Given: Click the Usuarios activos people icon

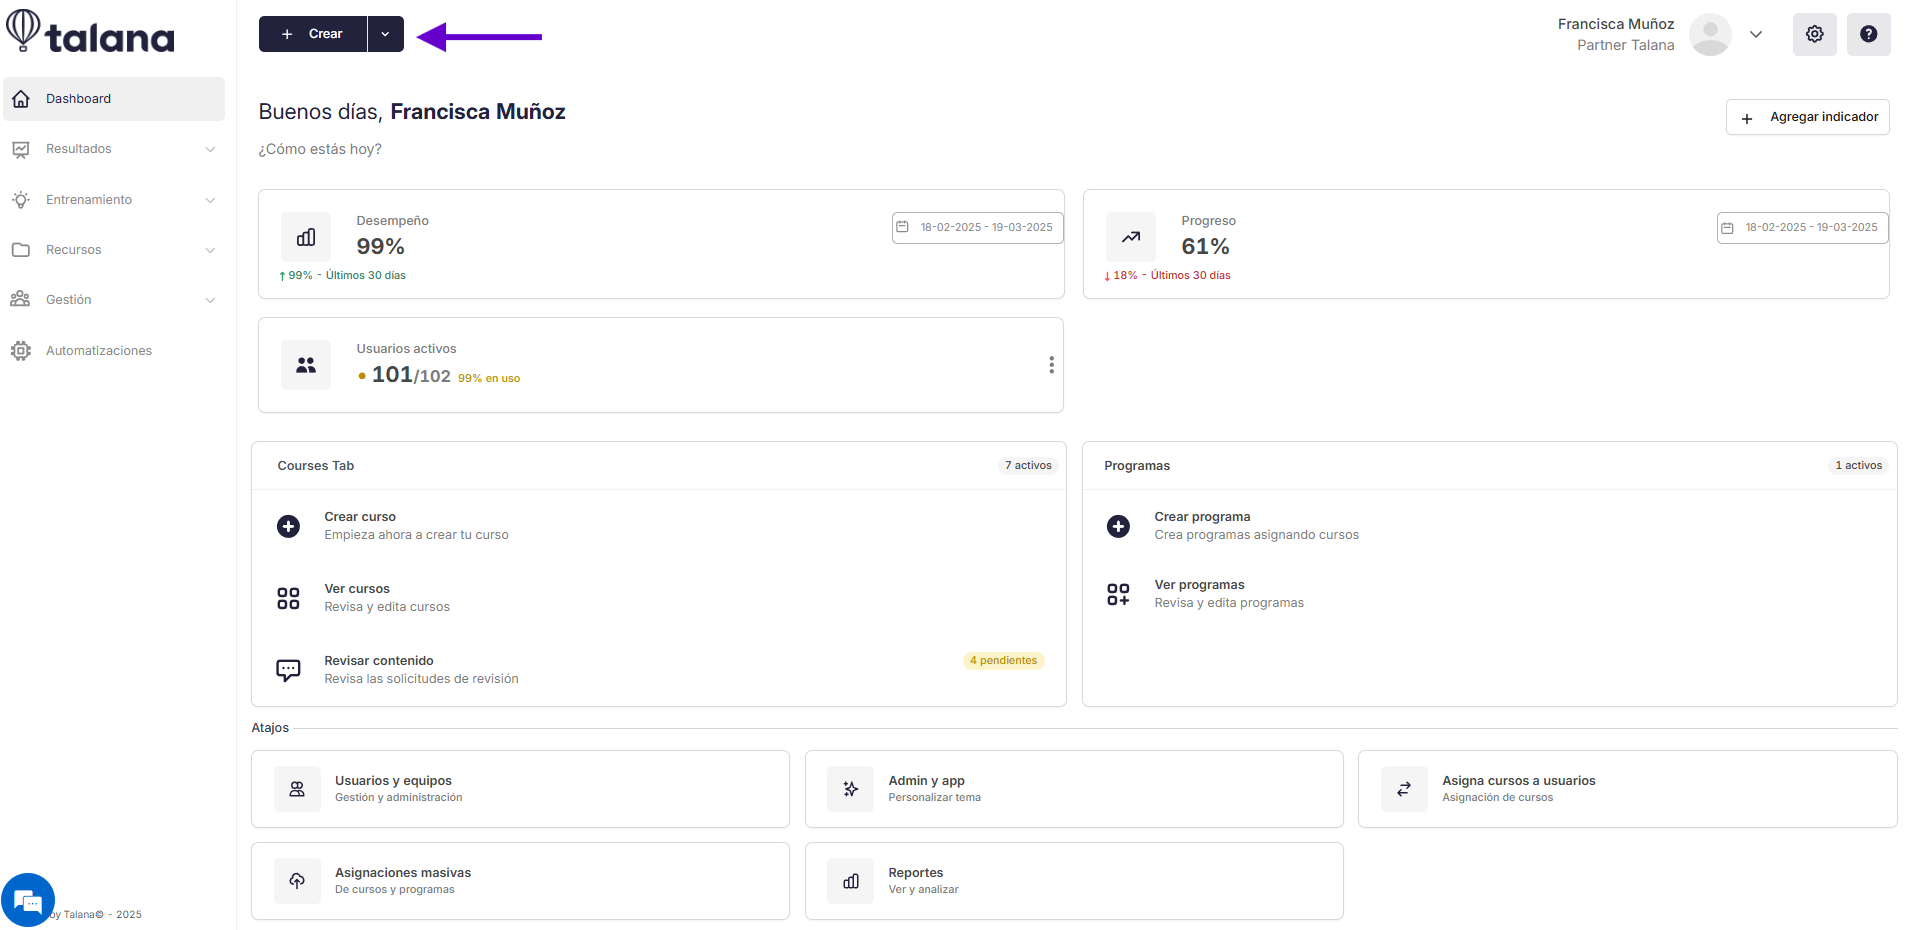Looking at the screenshot, I should pos(306,365).
